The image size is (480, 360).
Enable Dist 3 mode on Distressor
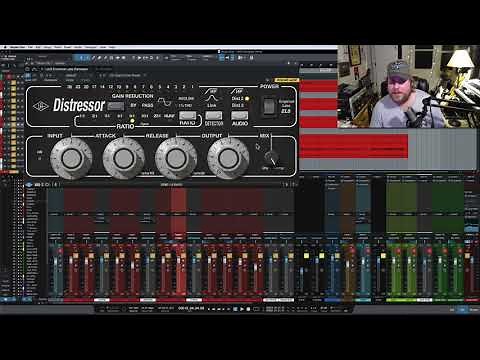(238, 105)
